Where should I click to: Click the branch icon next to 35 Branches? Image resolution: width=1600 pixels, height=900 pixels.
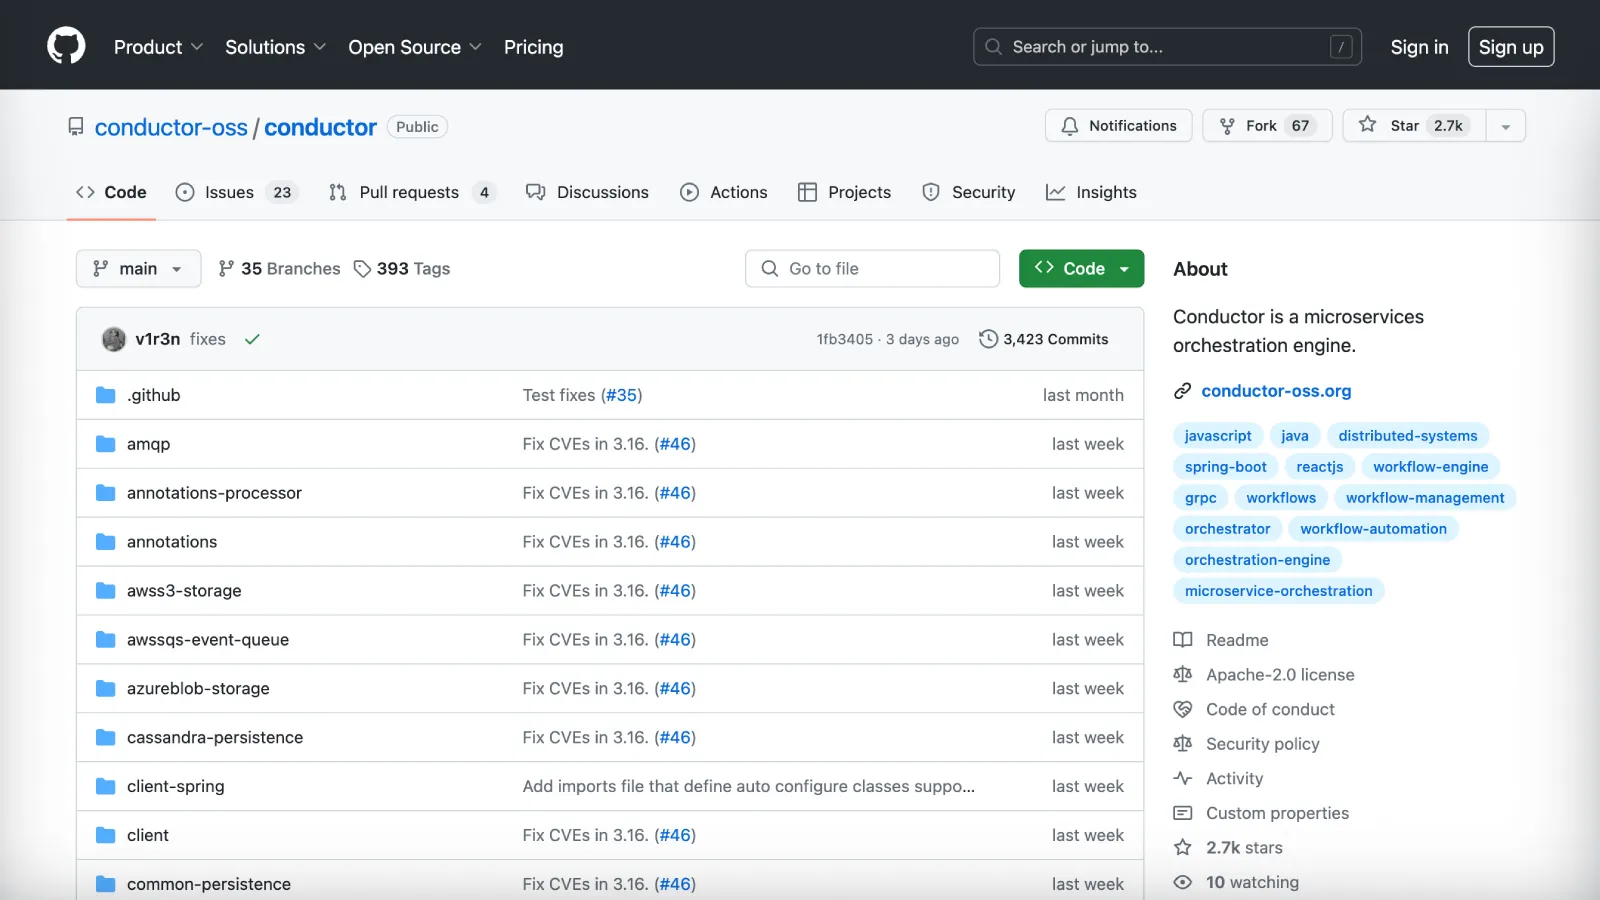pos(228,268)
